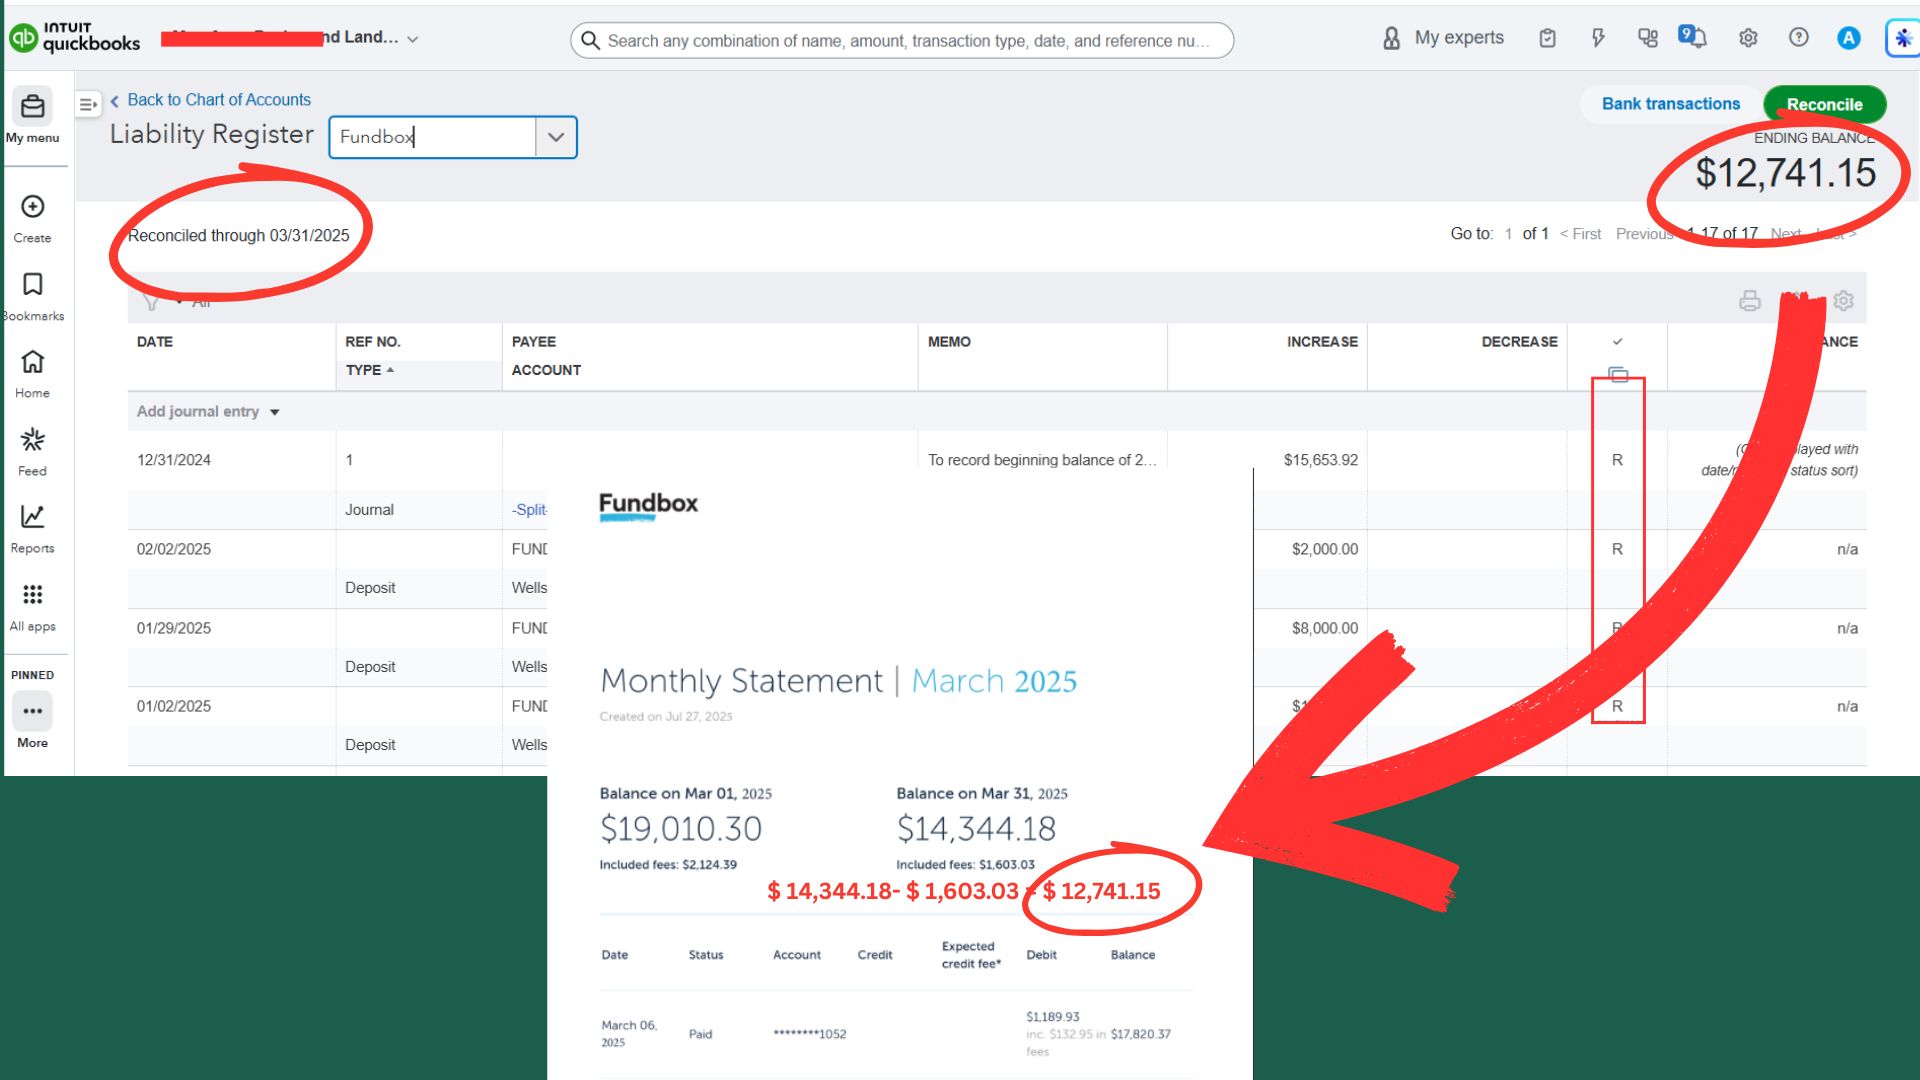Click the settings gear in top bar
This screenshot has height=1080, width=1920.
1748,38
